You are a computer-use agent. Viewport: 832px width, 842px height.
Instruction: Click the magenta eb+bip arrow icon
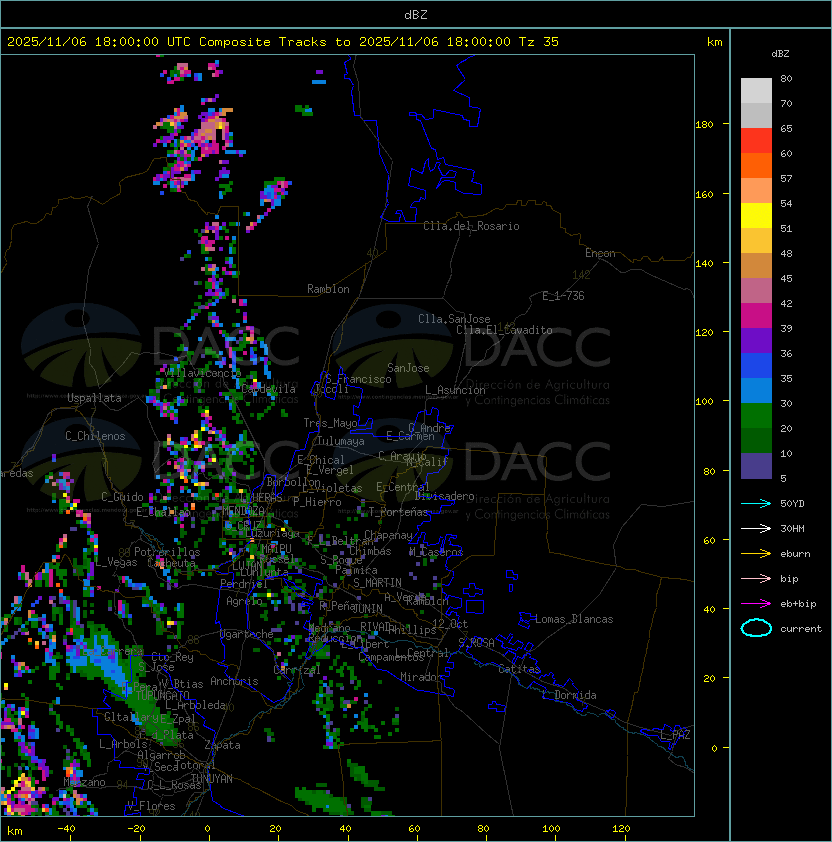tap(756, 604)
